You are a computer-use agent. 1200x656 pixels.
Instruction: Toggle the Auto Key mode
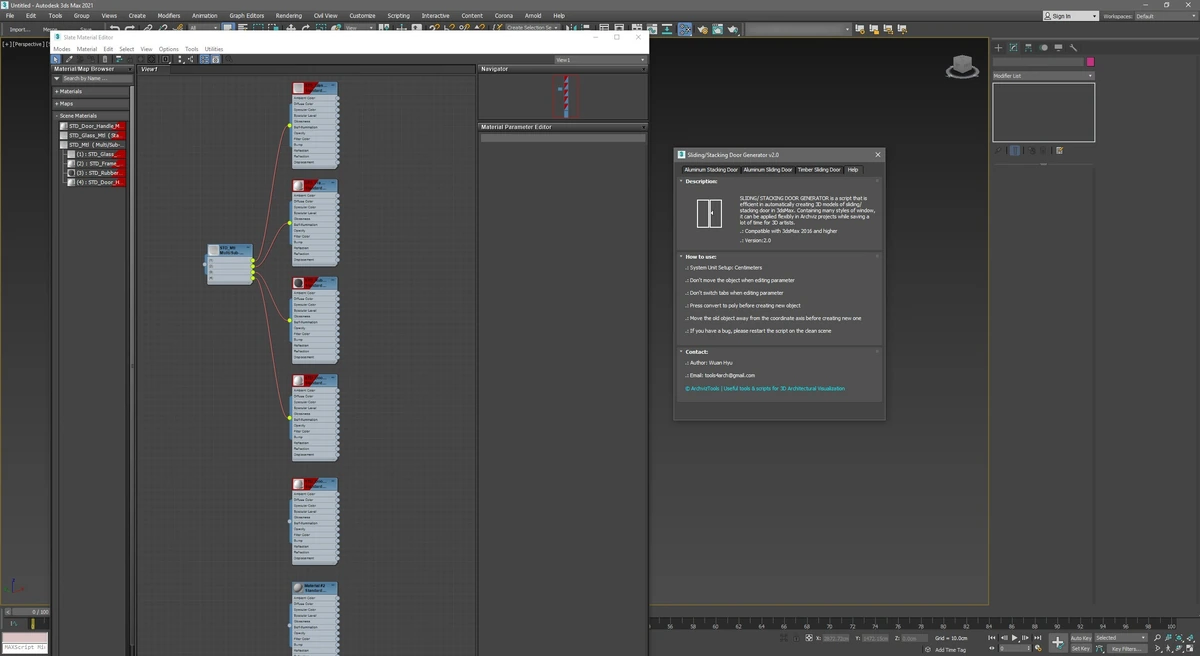tap(1081, 637)
